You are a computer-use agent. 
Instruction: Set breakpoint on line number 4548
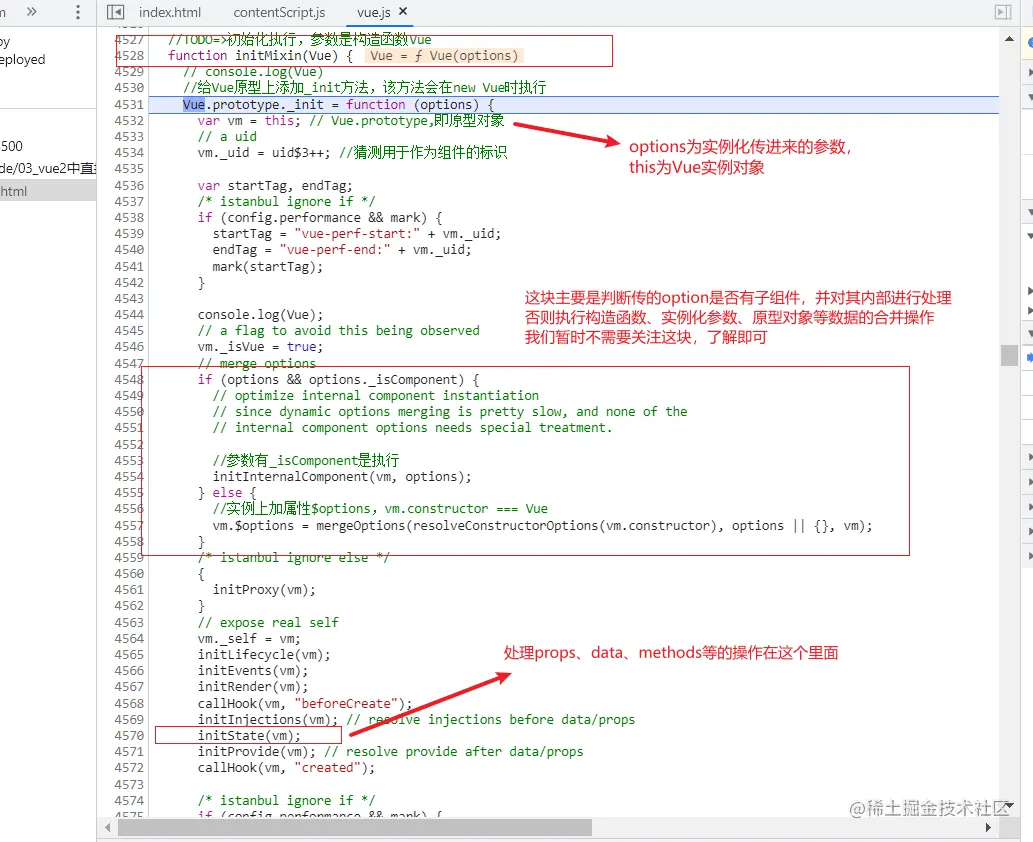tap(128, 379)
